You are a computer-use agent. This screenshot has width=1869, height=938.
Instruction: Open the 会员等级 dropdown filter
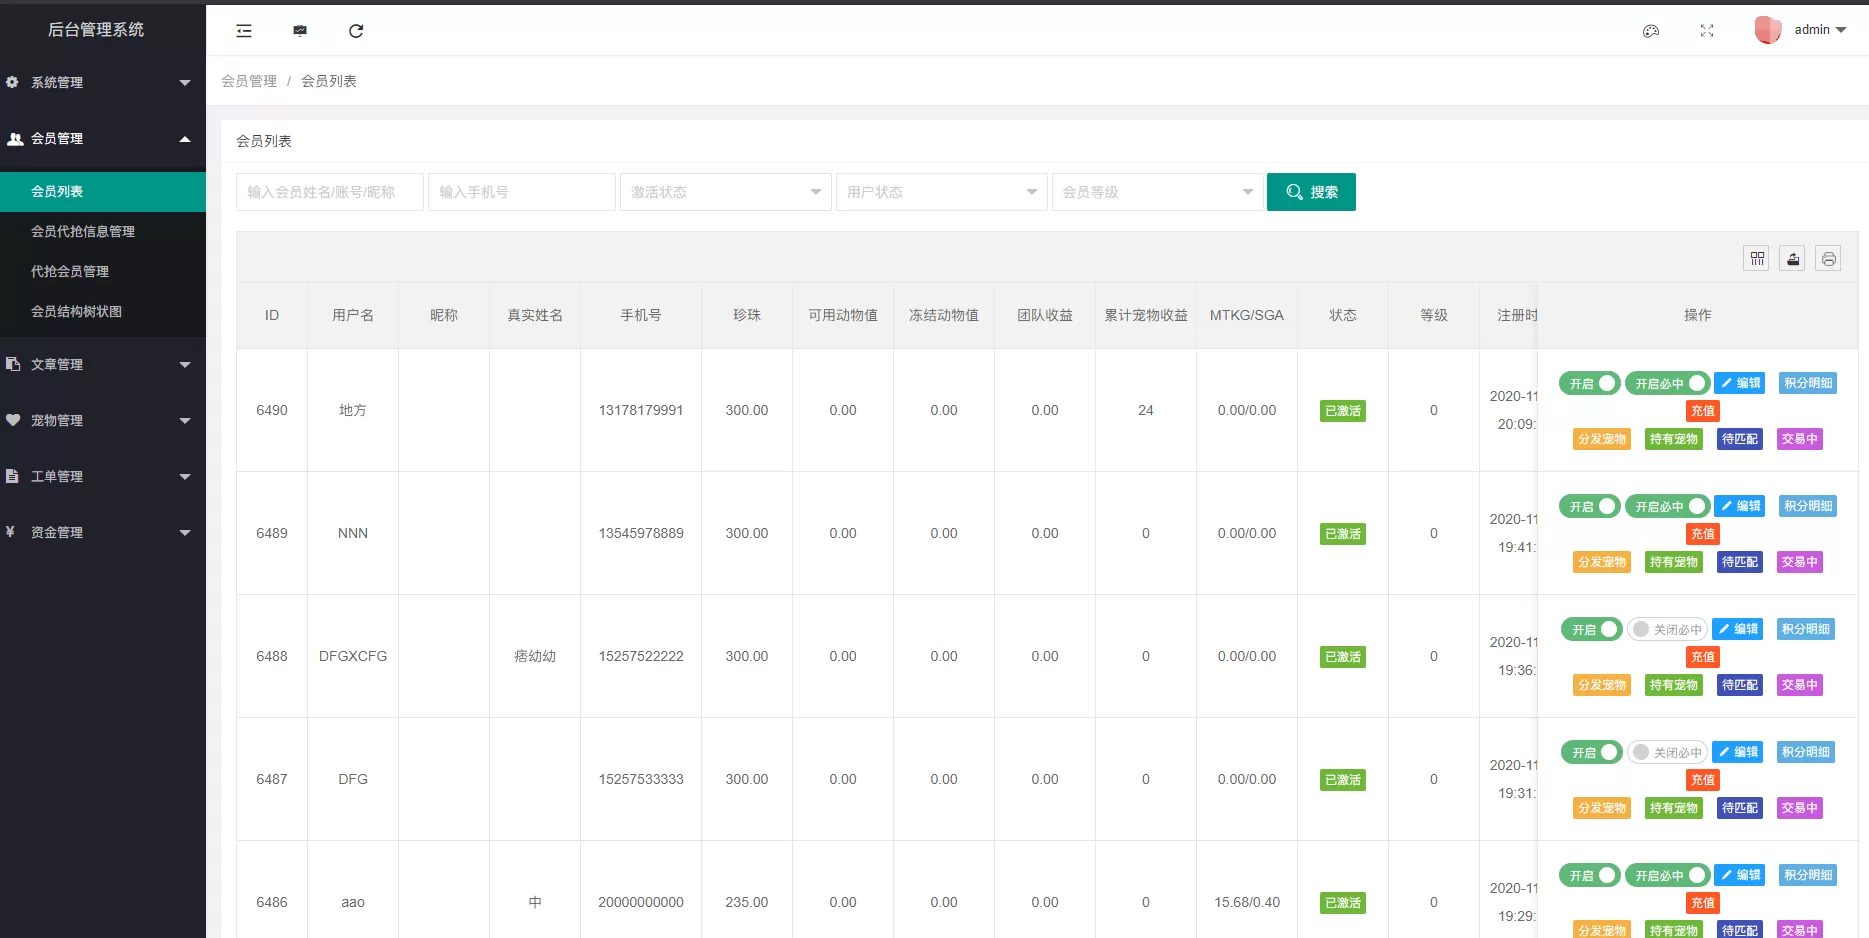(1157, 192)
